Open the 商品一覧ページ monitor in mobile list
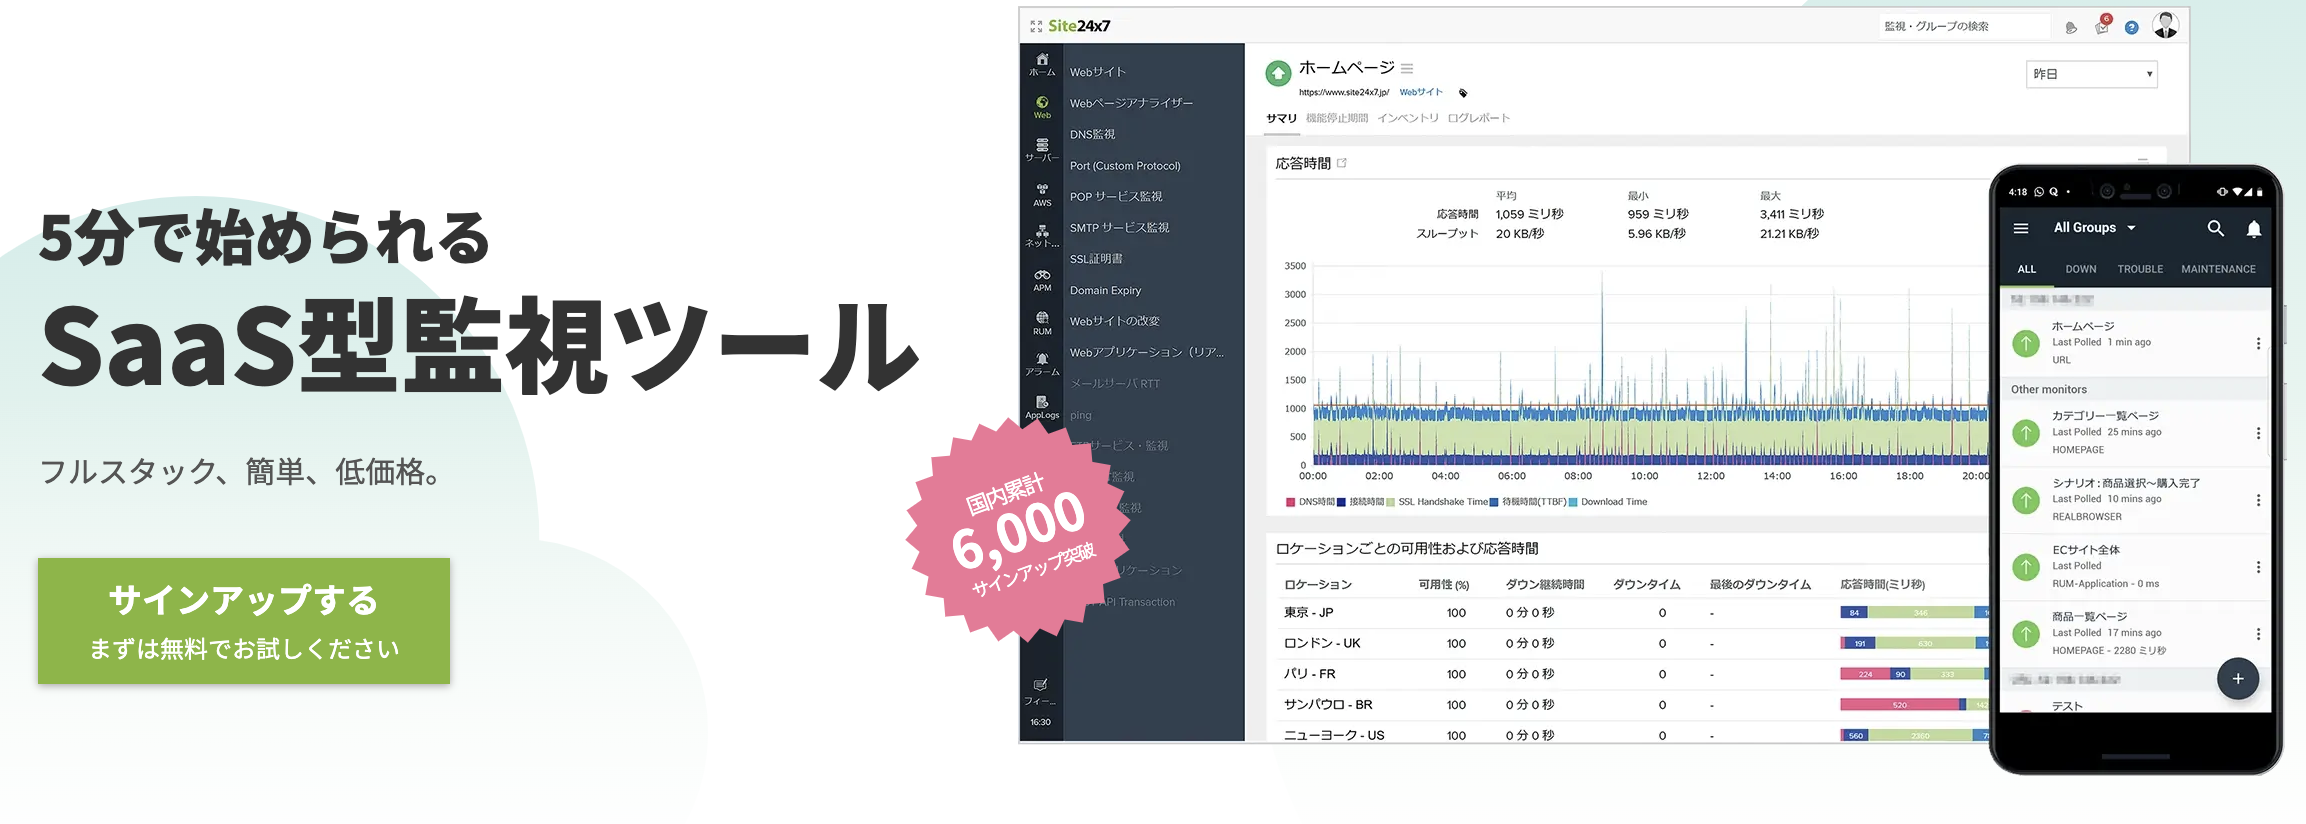The height and width of the screenshot is (824, 2306). [x=2136, y=634]
